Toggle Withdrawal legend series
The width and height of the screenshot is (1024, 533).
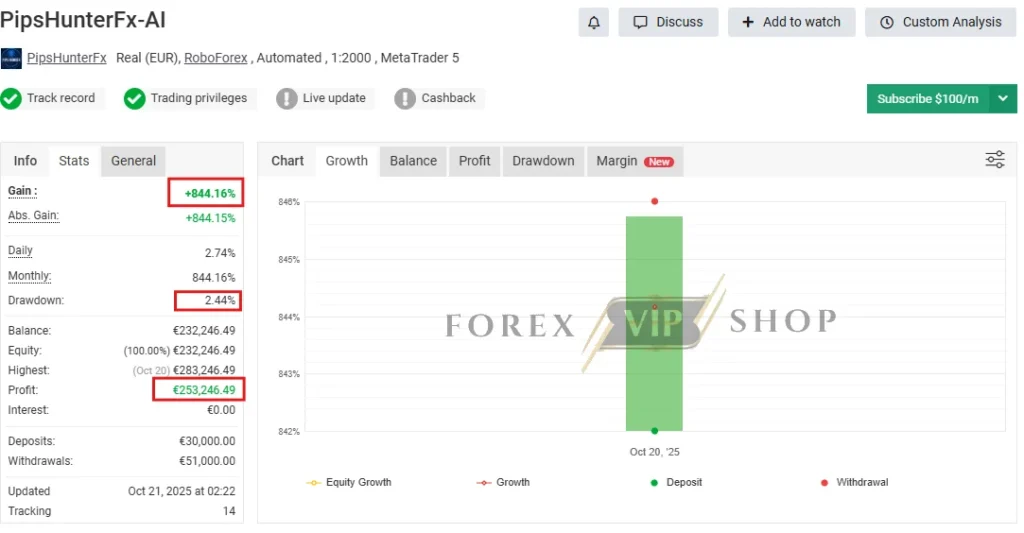pos(854,482)
